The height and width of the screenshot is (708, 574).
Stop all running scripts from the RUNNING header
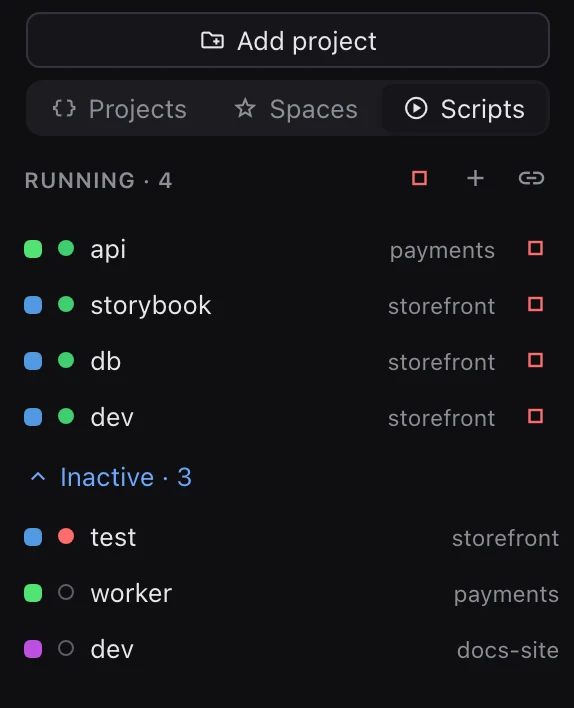click(420, 178)
